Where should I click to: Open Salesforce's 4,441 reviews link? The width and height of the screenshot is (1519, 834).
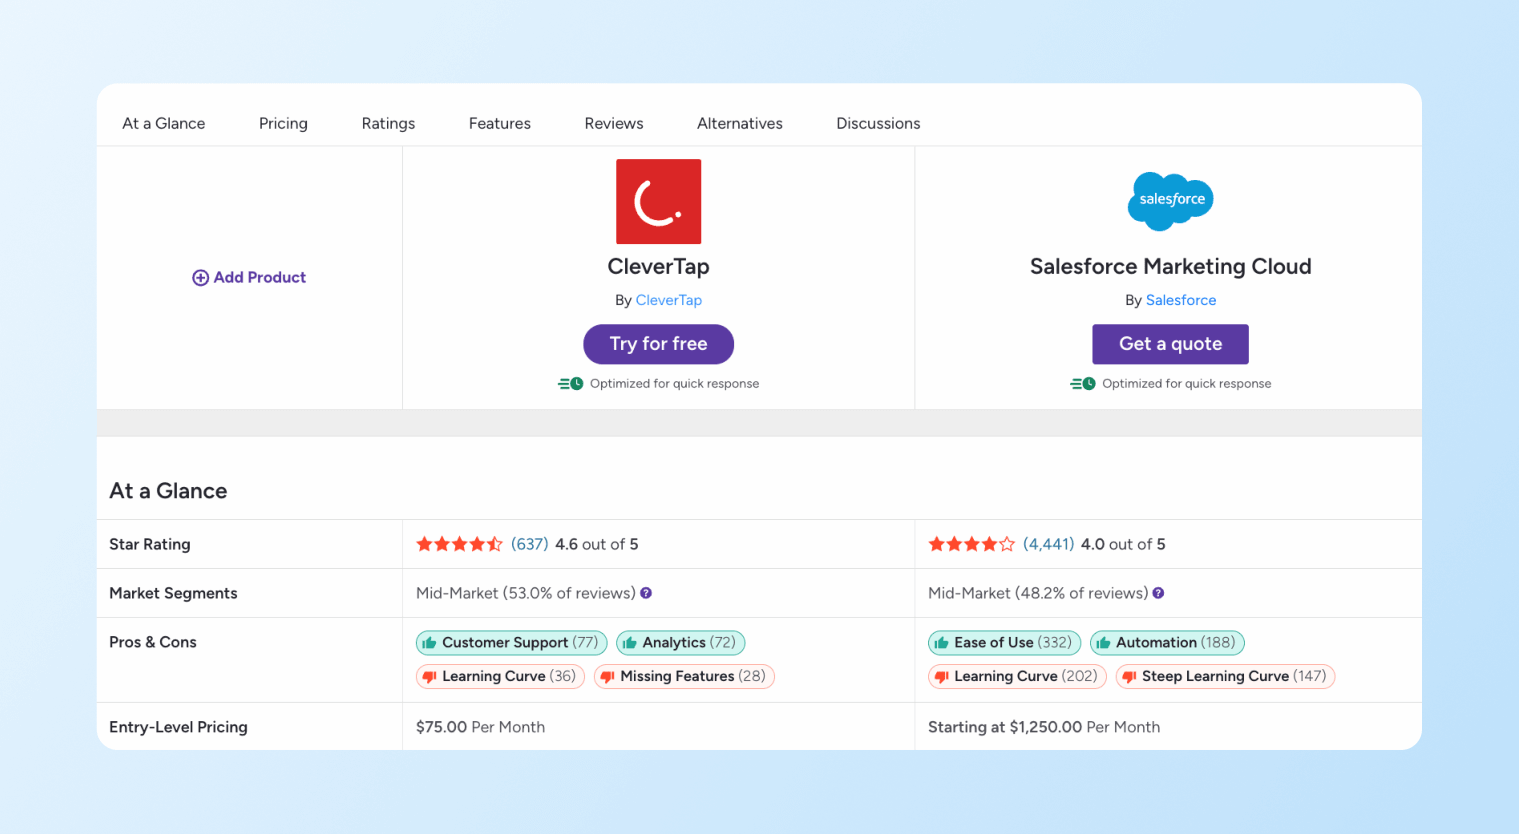click(x=1048, y=544)
